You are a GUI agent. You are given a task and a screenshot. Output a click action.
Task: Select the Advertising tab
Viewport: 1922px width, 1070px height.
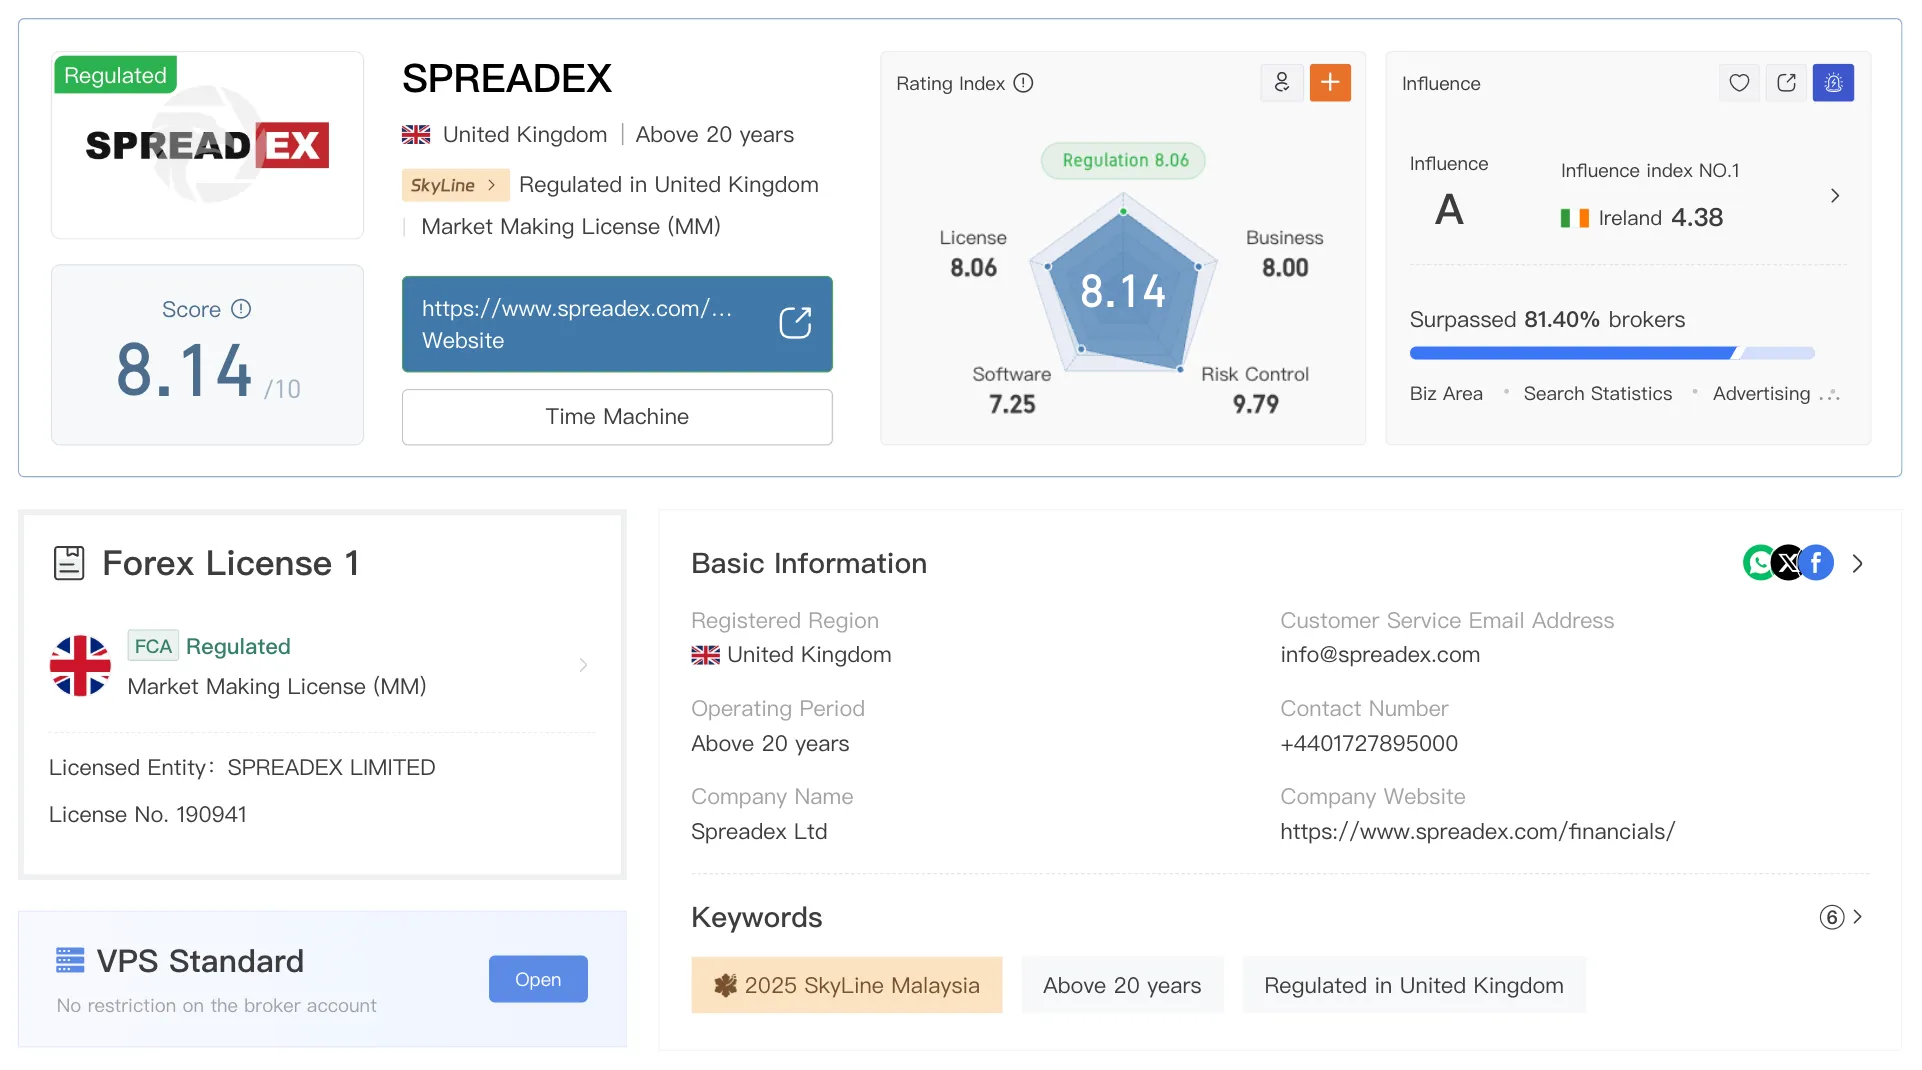[1761, 394]
